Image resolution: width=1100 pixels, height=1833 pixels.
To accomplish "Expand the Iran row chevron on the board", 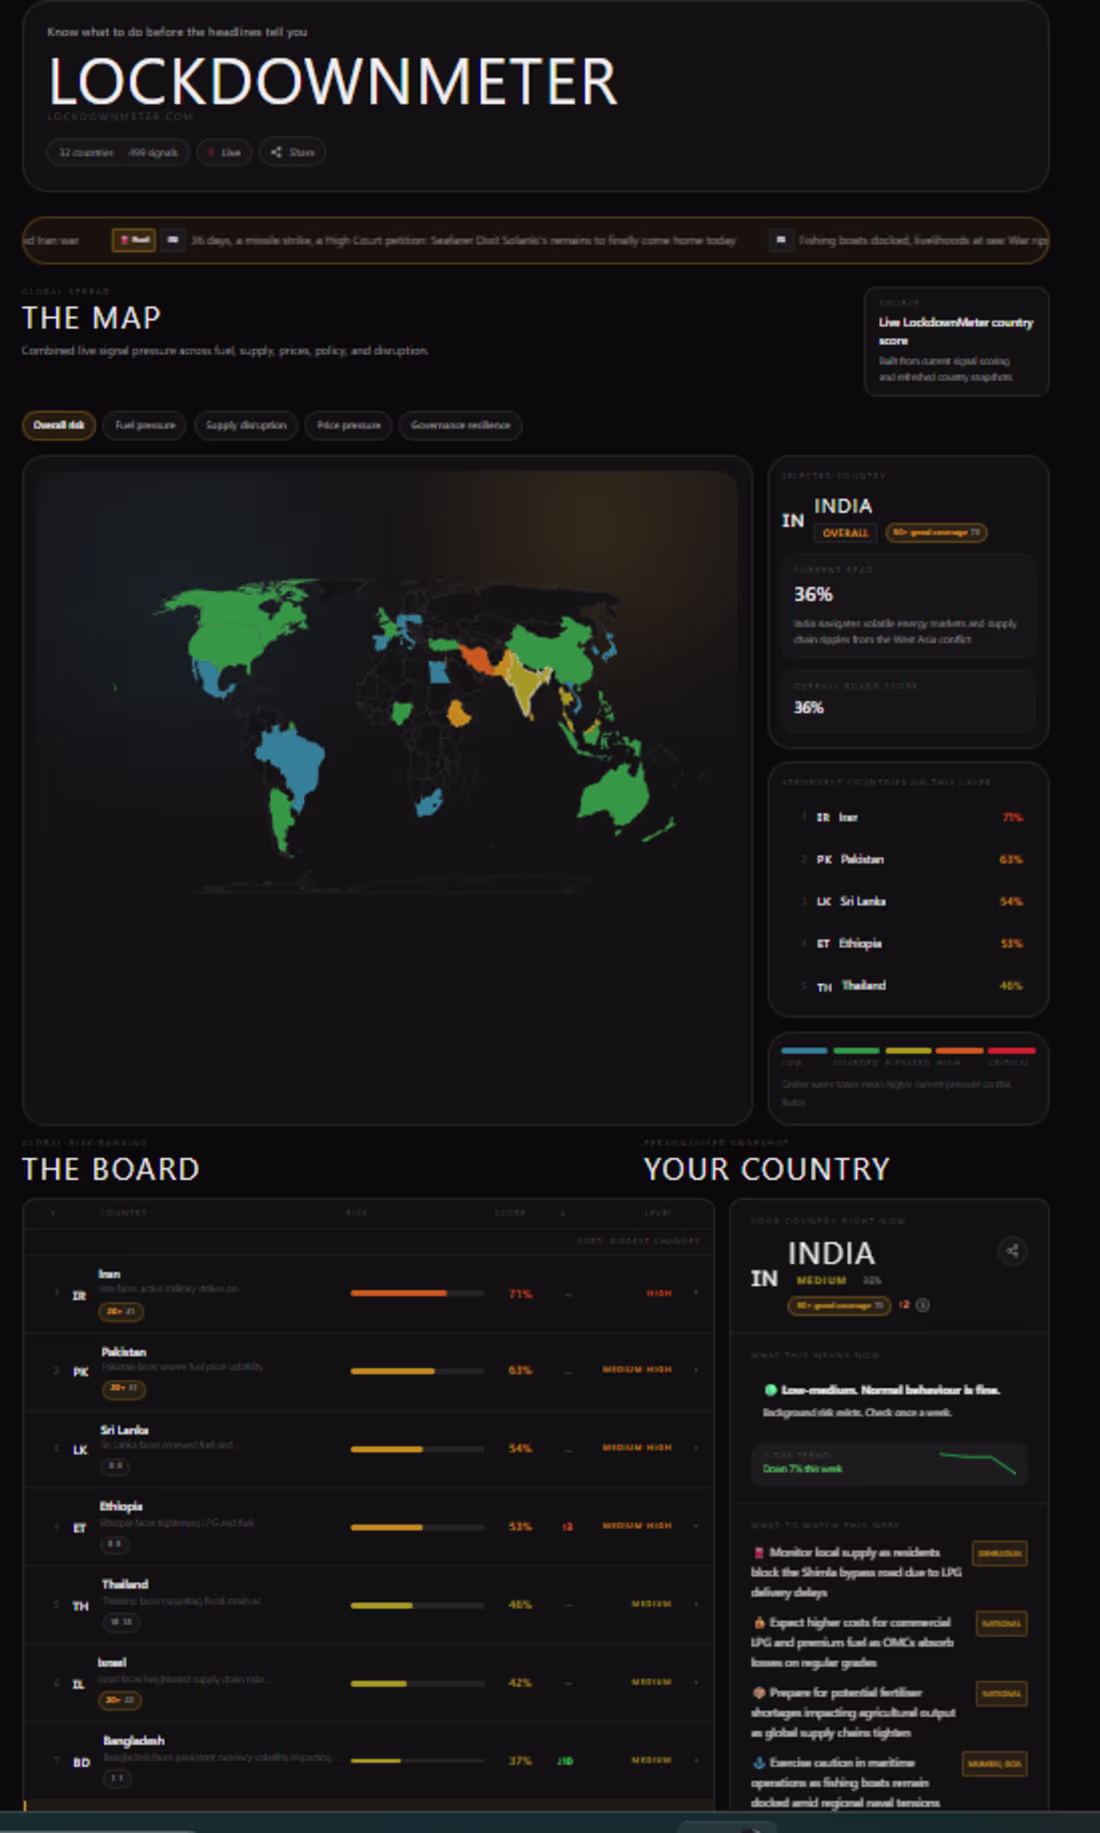I will 696,1293.
